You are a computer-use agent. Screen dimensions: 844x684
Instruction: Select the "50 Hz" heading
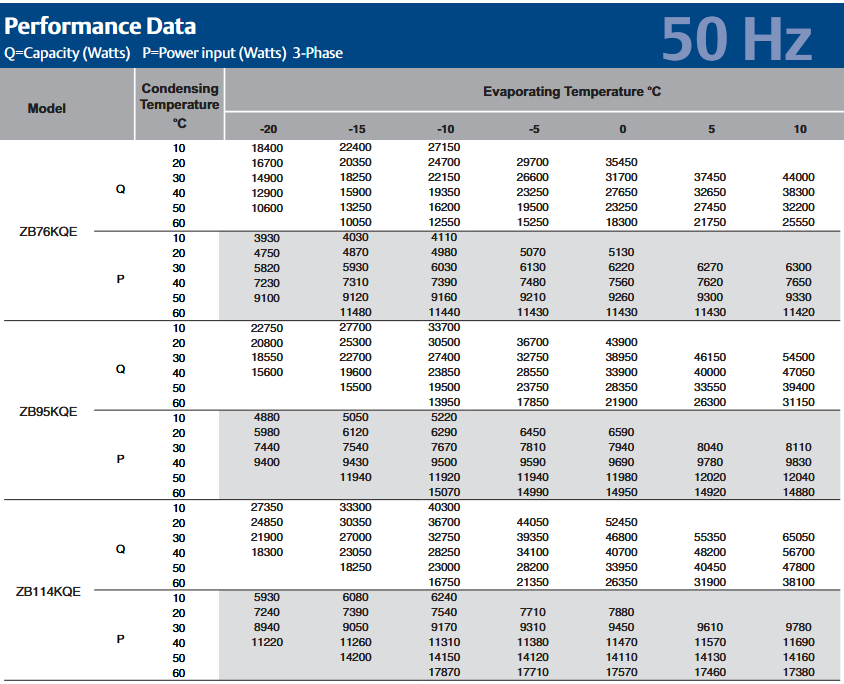(x=736, y=39)
